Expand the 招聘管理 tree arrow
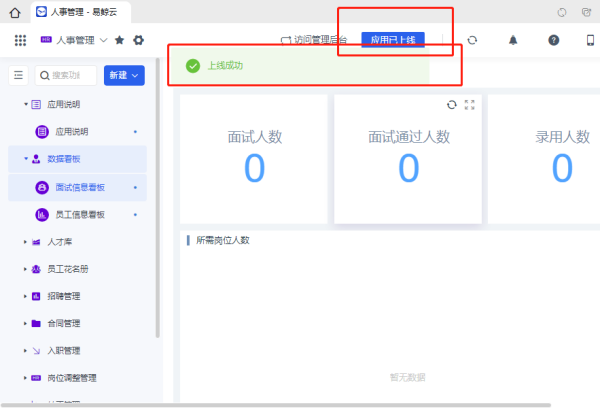 [25, 296]
